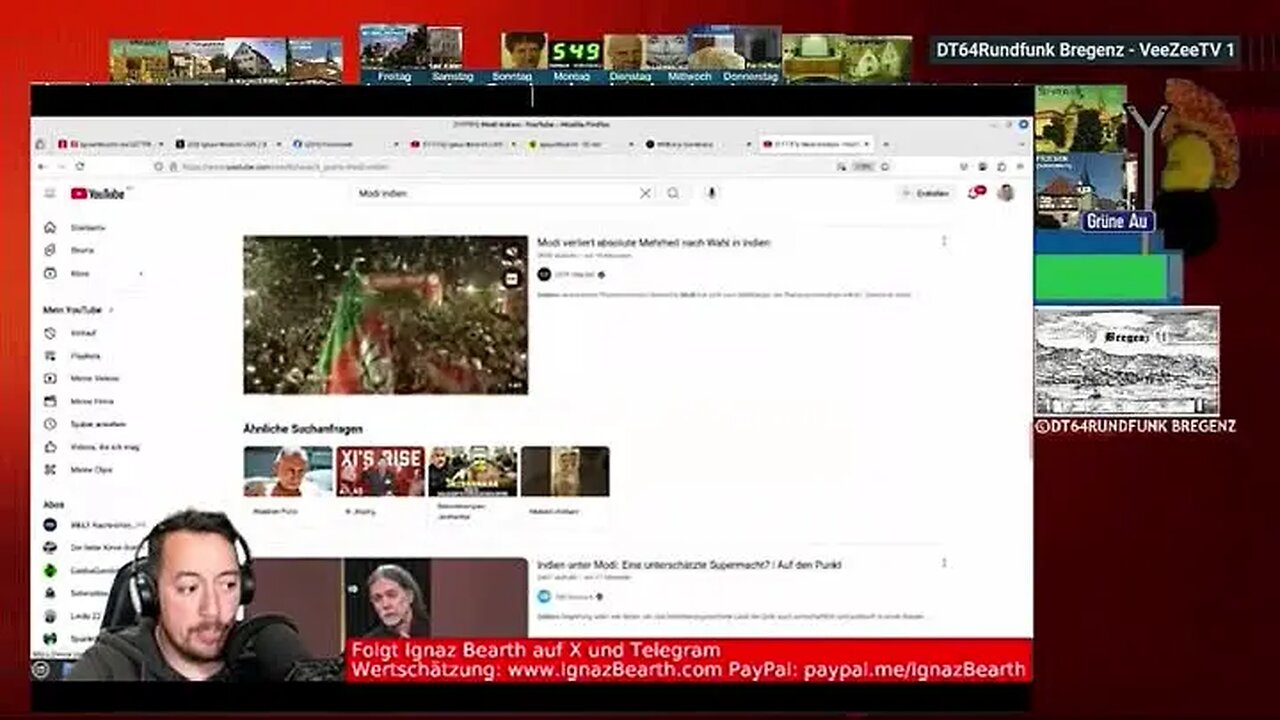Clear the search with the X icon
Viewport: 1280px width, 720px height.
[645, 193]
